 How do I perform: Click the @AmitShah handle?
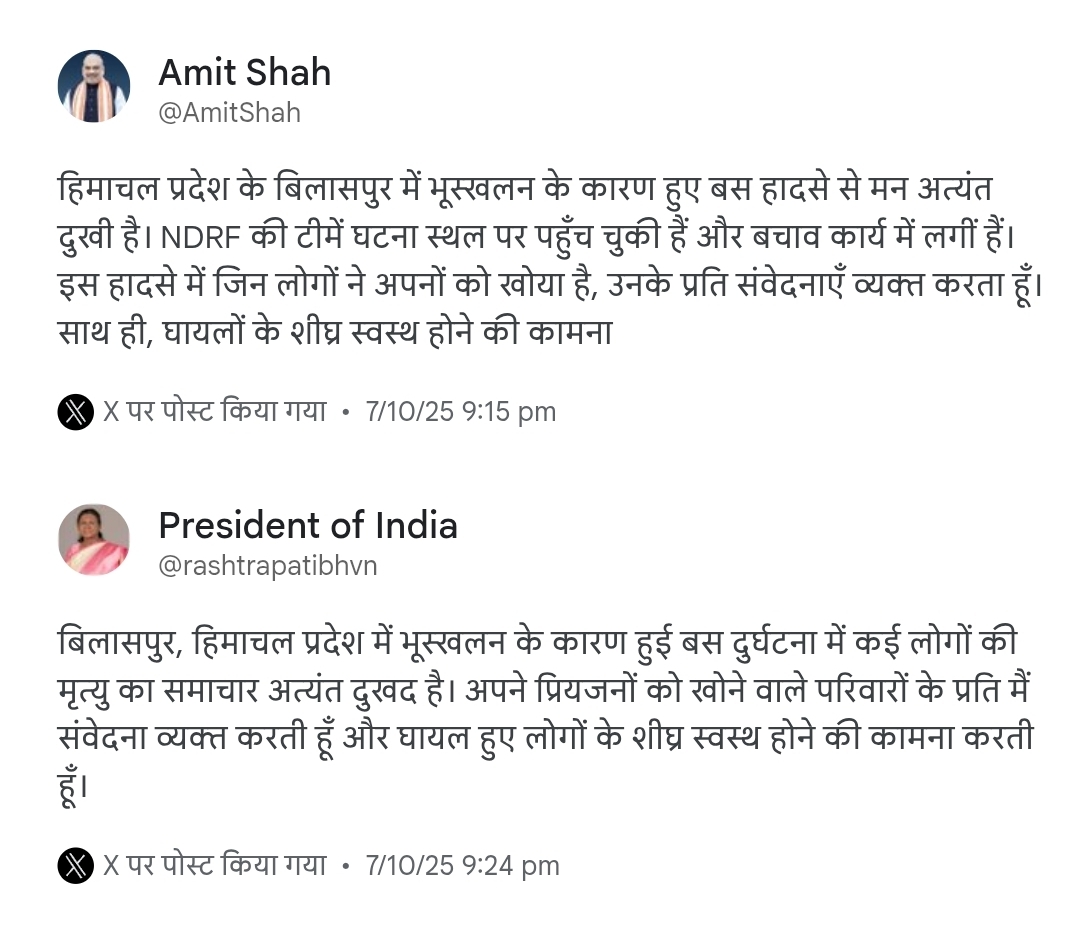click(229, 112)
